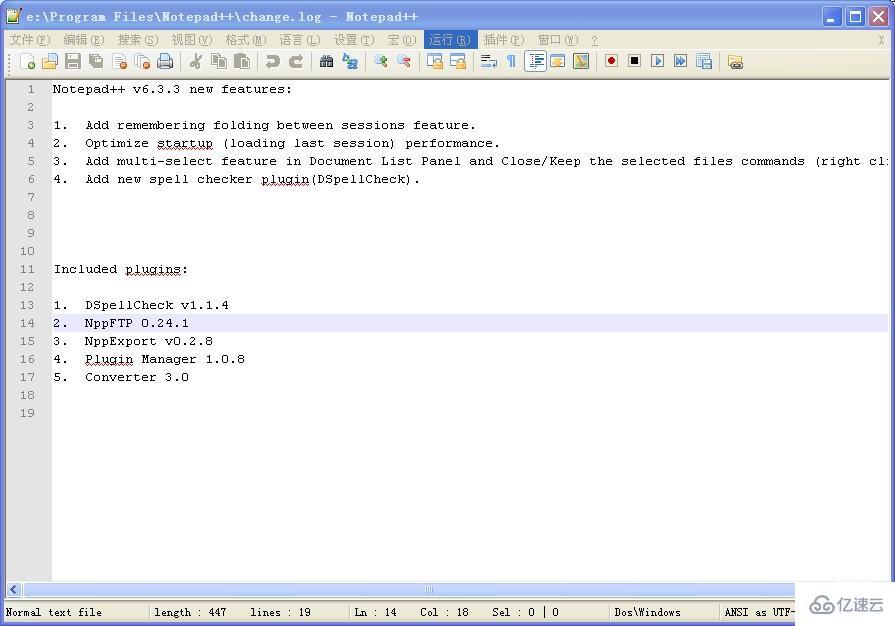Close the document with the menu bar X
The width and height of the screenshot is (895, 626).
point(881,40)
